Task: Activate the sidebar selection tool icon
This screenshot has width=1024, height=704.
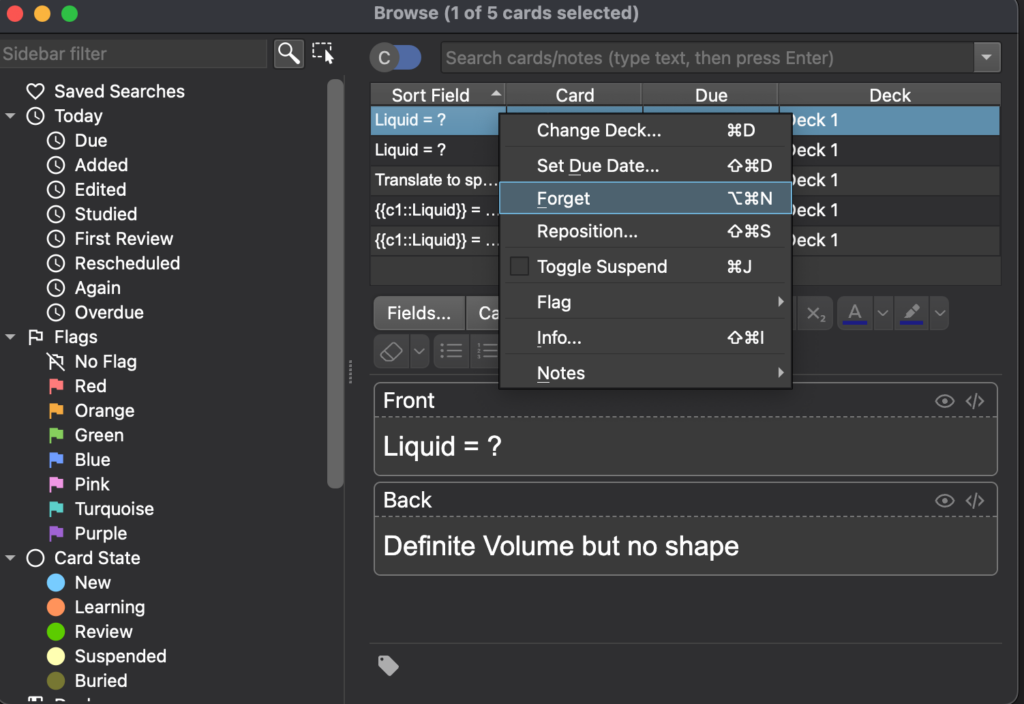Action: click(323, 53)
